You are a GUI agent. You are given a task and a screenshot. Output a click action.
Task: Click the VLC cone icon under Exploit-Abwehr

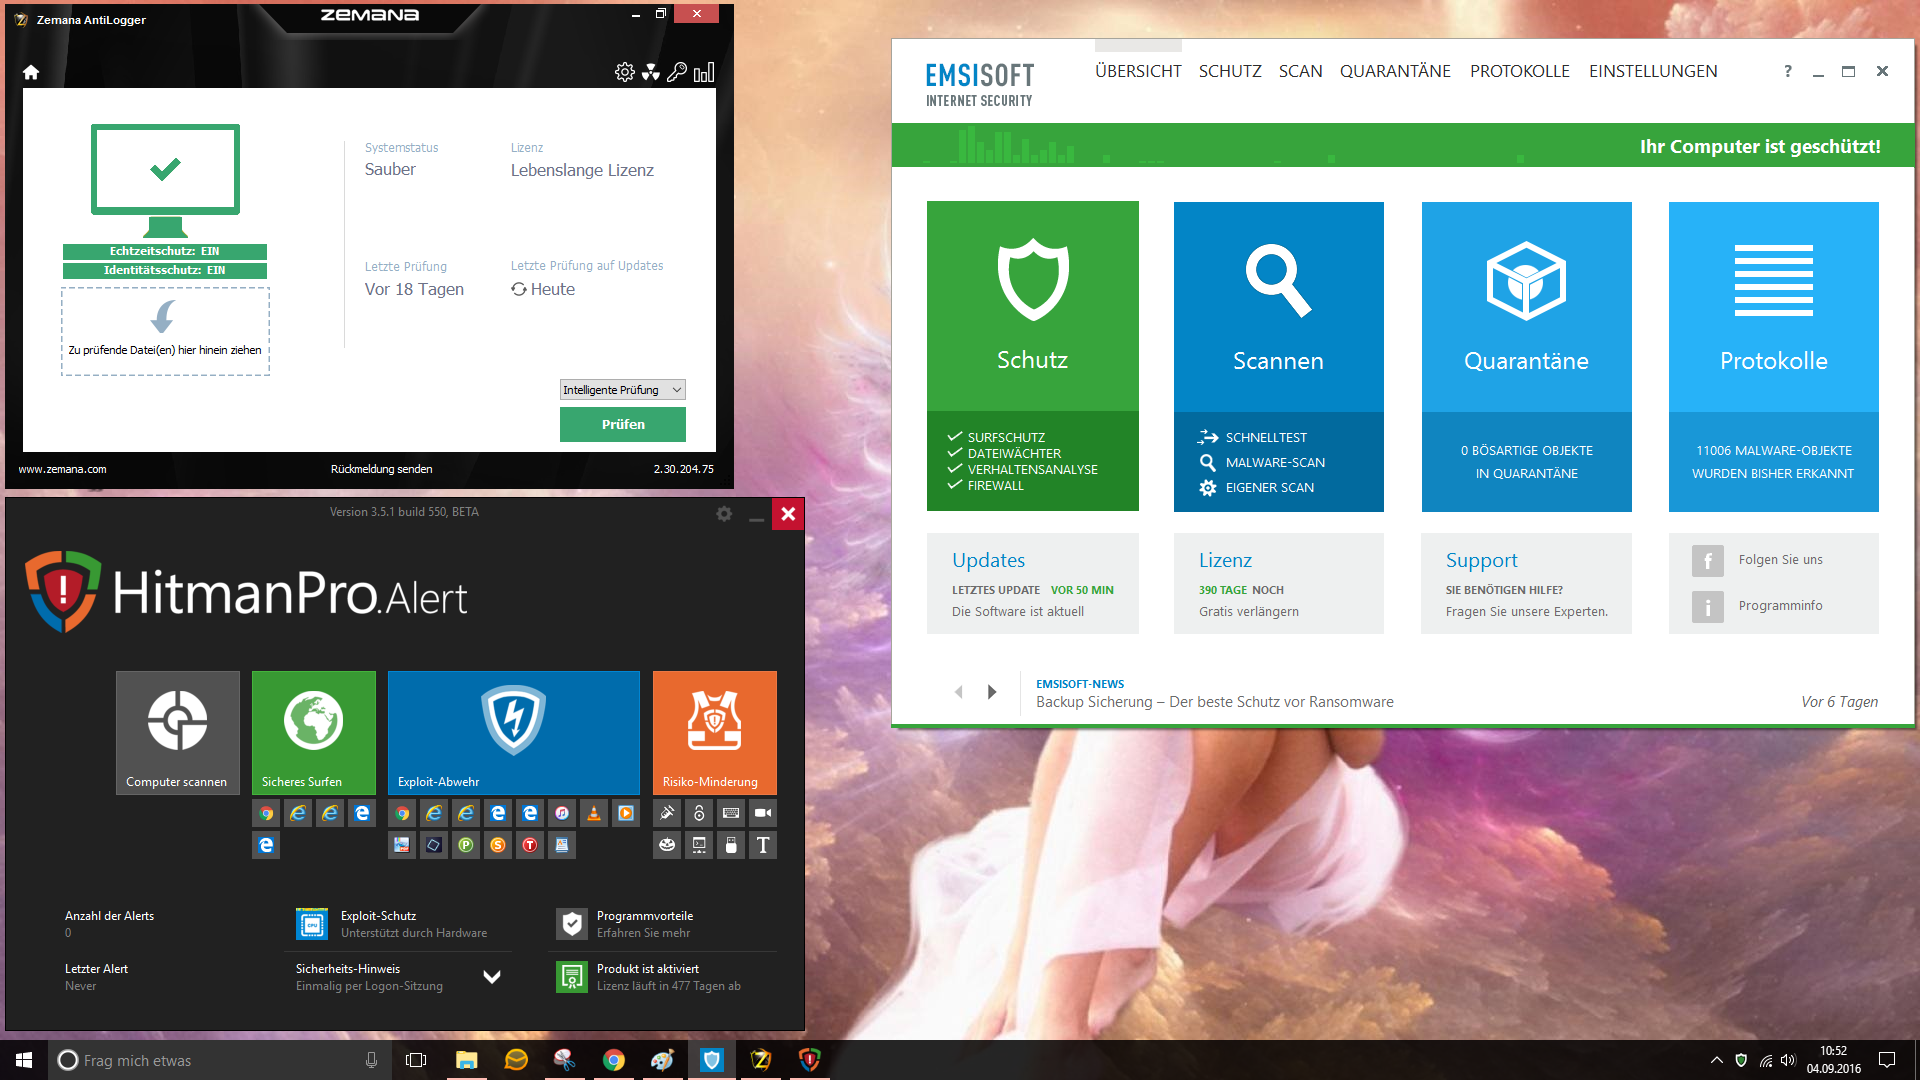point(594,813)
